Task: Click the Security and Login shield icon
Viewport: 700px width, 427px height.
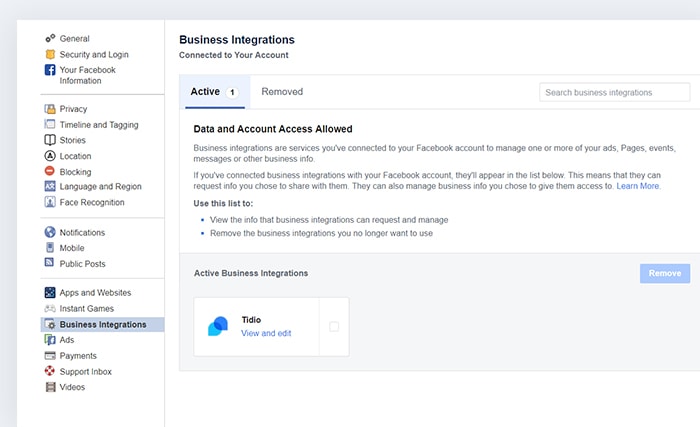Action: [x=50, y=54]
